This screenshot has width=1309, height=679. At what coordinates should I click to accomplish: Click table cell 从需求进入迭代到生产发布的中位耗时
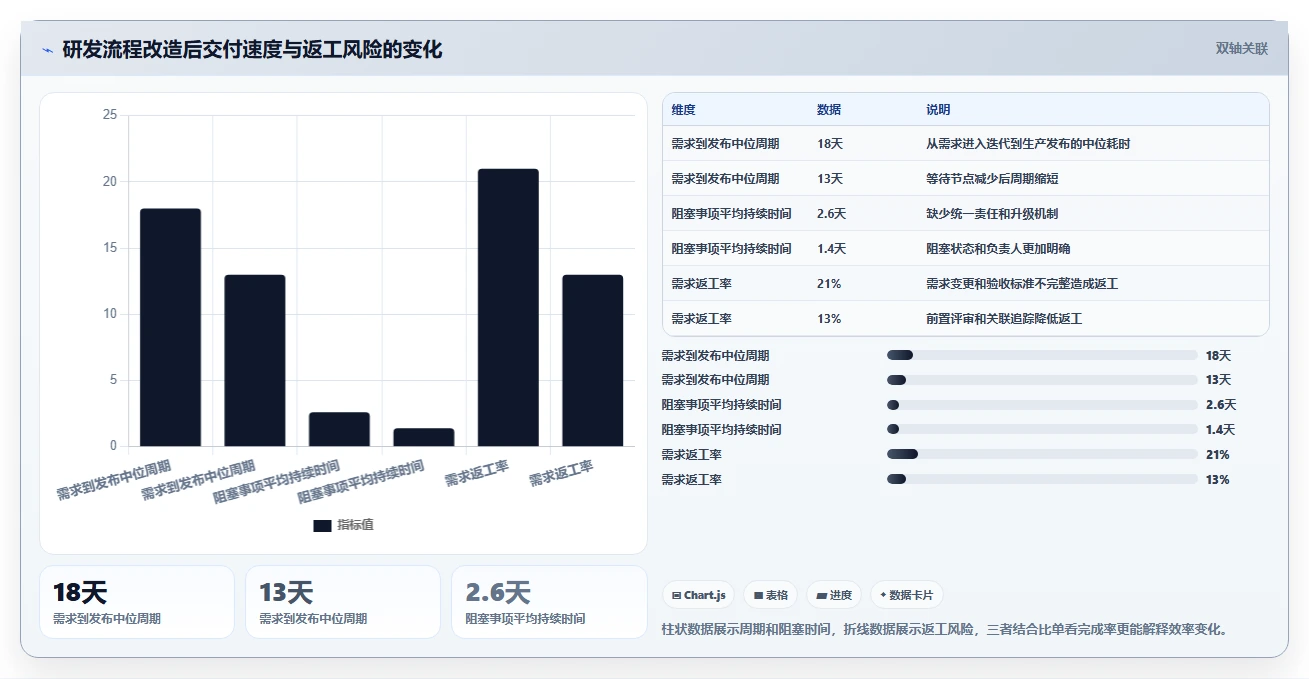click(x=1028, y=144)
